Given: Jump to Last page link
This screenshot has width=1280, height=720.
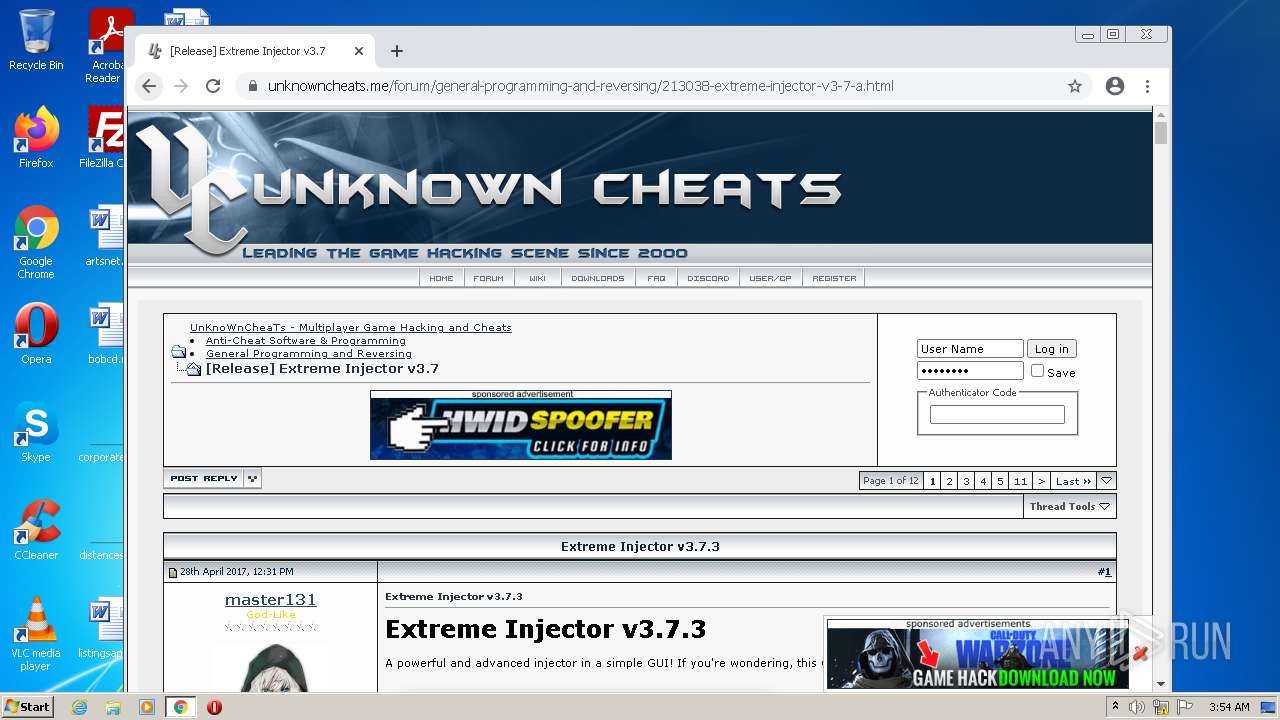Looking at the screenshot, I should (1073, 481).
